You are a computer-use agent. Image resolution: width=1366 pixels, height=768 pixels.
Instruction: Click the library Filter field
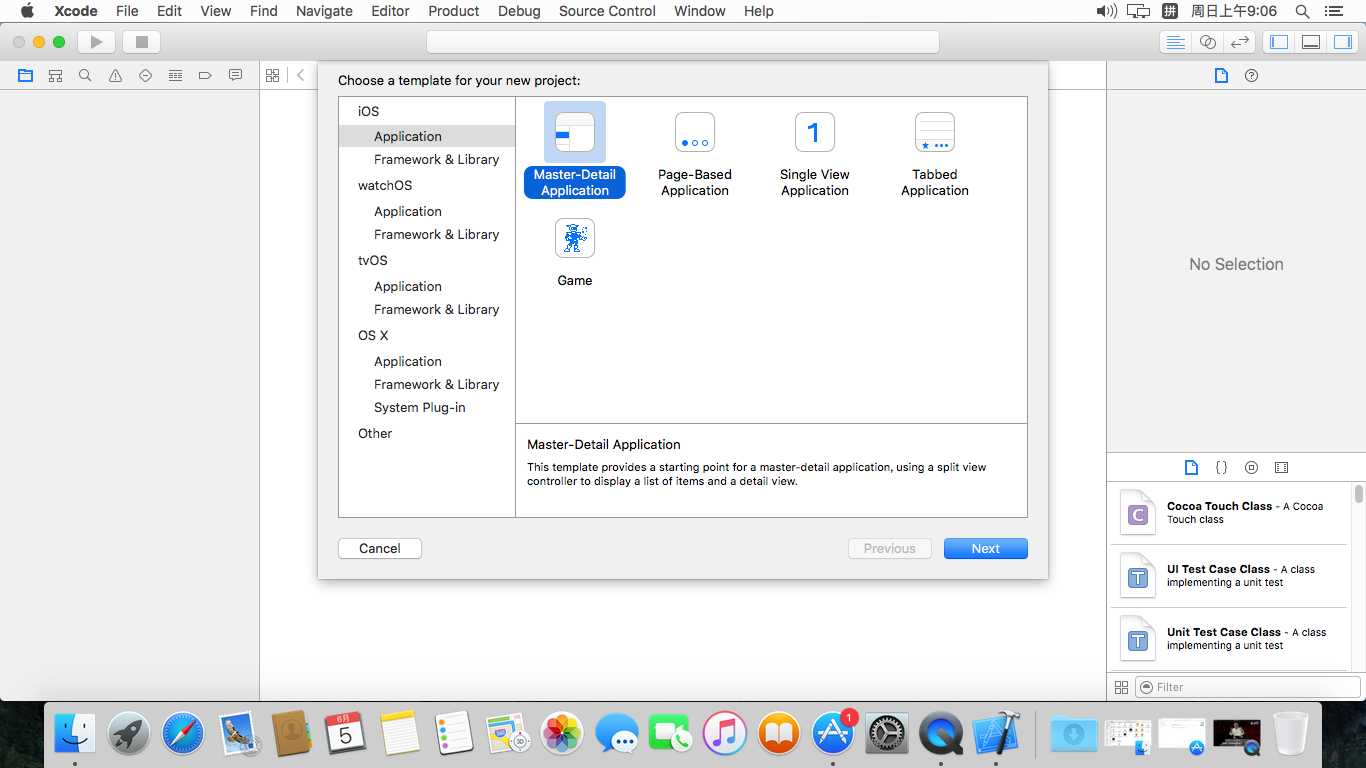(1248, 687)
